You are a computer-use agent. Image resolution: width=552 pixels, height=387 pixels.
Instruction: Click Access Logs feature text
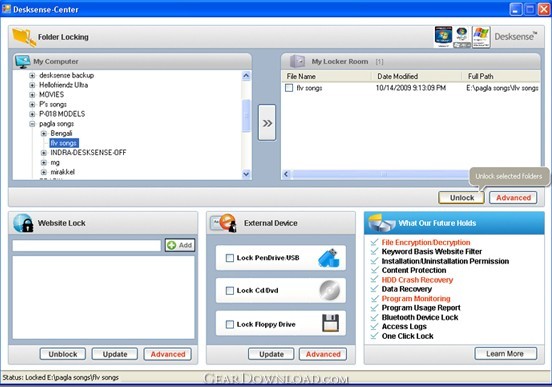point(404,327)
